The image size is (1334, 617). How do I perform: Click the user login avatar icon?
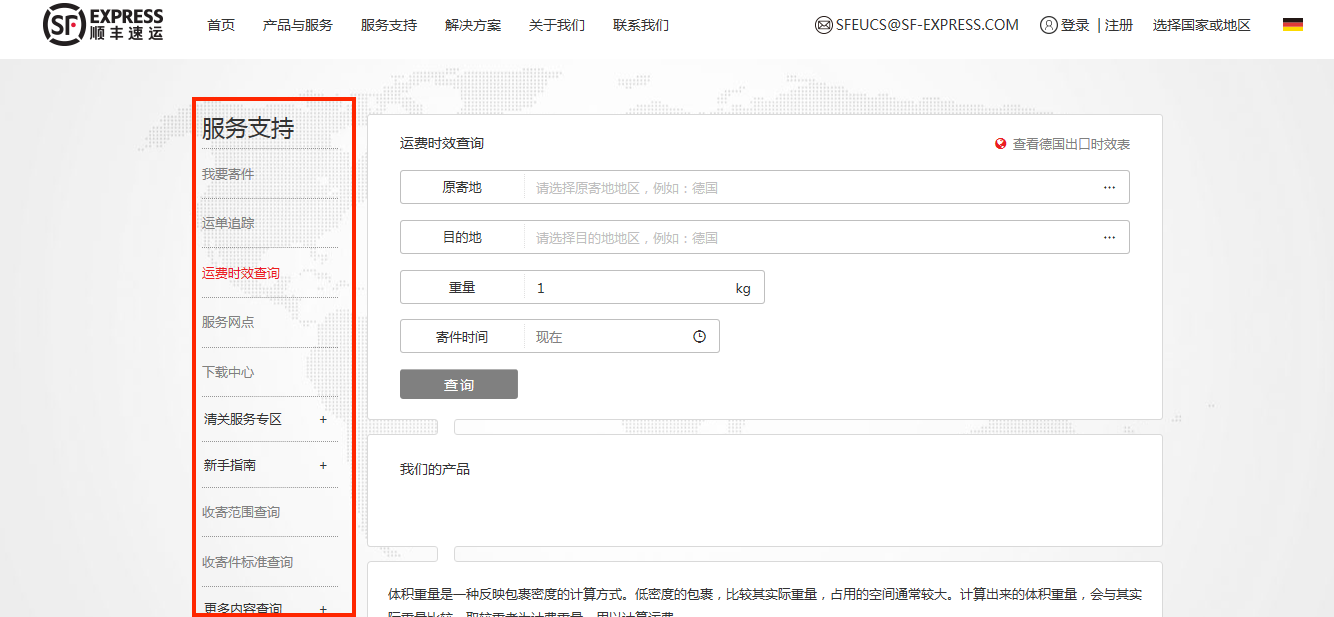pyautogui.click(x=1048, y=25)
